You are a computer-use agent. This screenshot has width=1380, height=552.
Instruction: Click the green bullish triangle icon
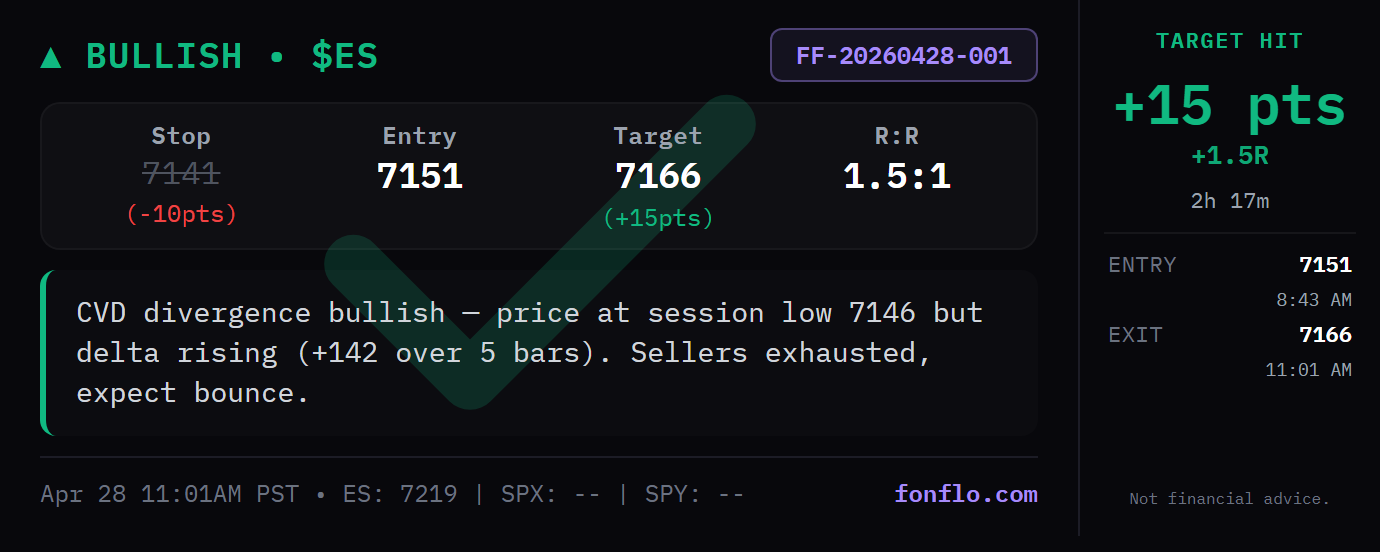(x=51, y=57)
